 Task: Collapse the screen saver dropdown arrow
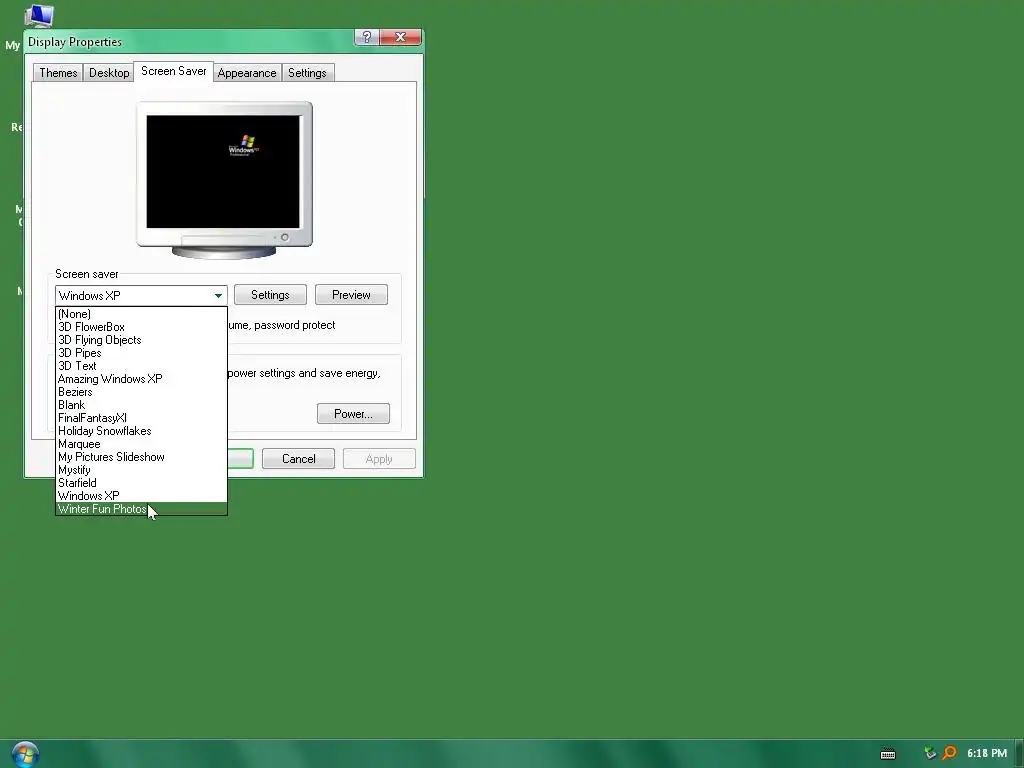tap(218, 296)
